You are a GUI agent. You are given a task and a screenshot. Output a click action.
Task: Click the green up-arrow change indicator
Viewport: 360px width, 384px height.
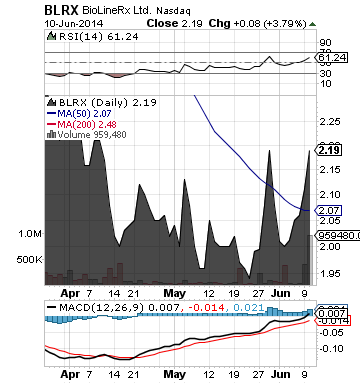coord(312,24)
